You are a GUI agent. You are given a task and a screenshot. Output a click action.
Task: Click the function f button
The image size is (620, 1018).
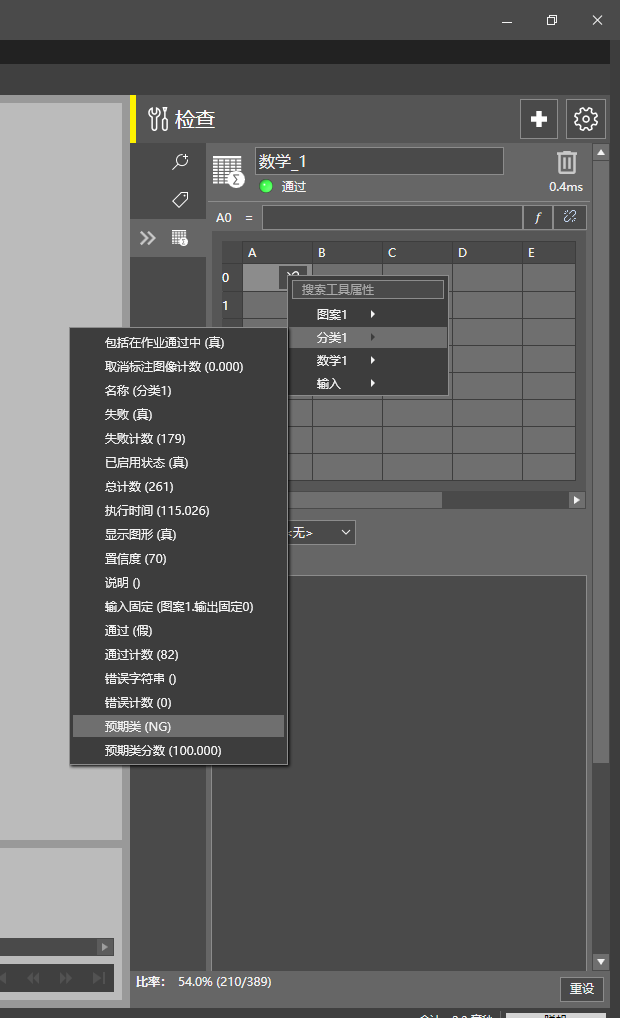(x=538, y=217)
